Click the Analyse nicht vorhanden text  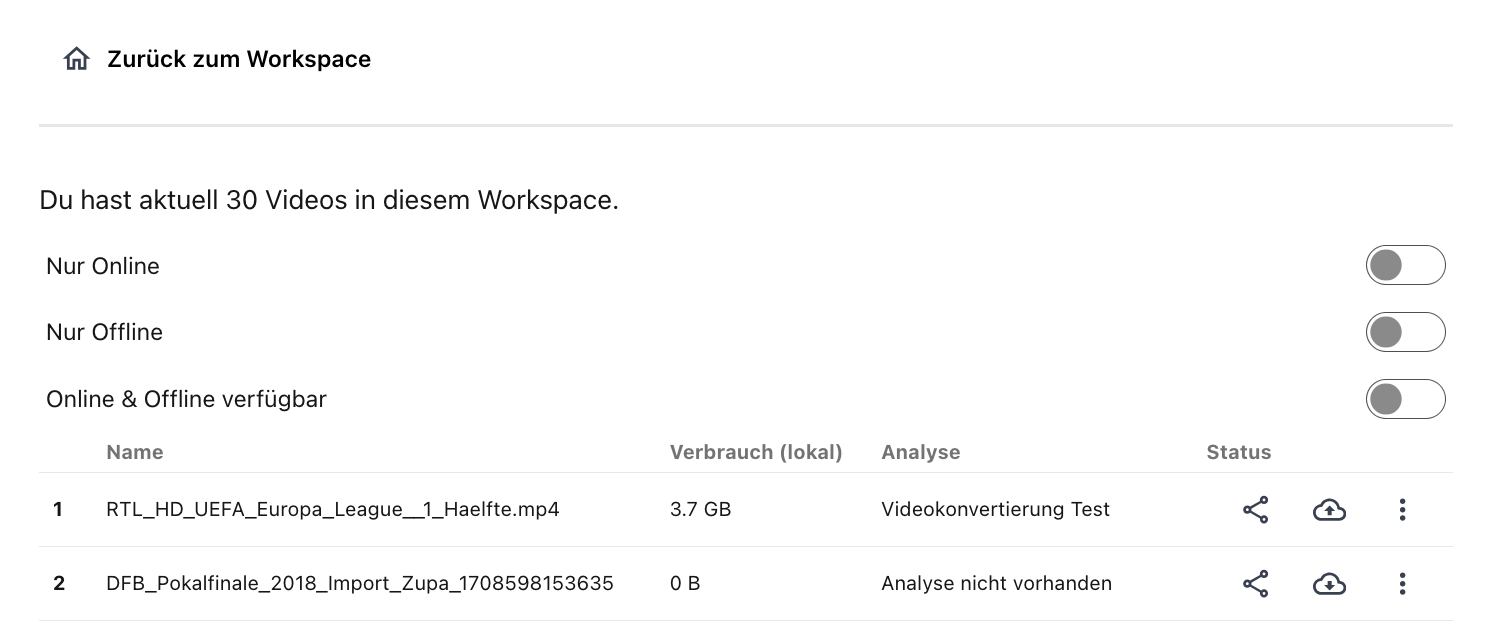(x=996, y=584)
